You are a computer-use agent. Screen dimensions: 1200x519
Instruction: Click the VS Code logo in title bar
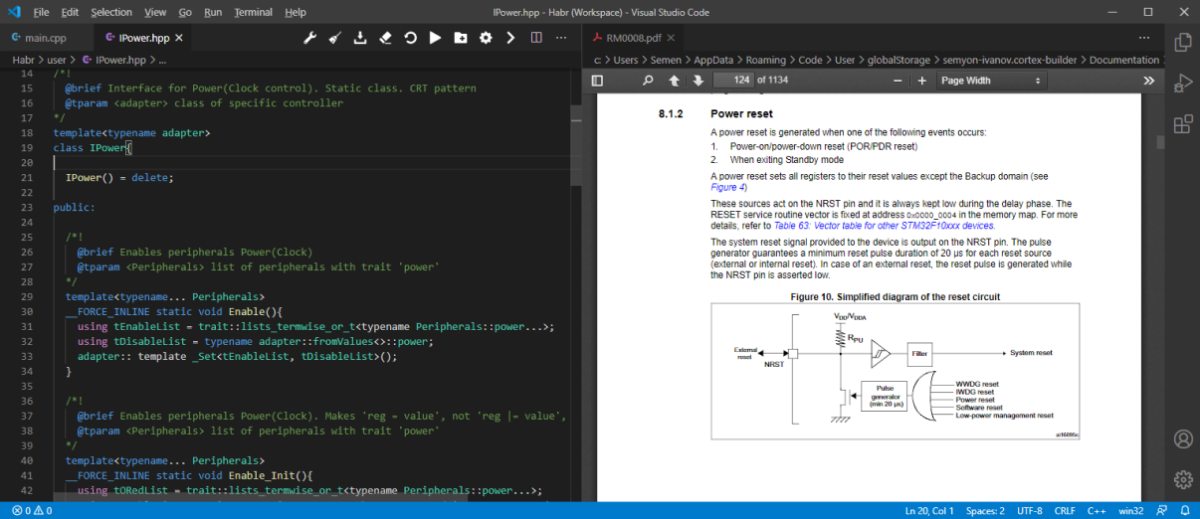click(x=14, y=12)
